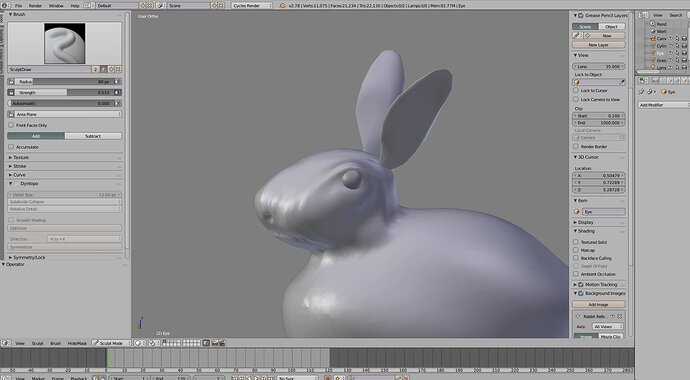Click the Subtract direction button
This screenshot has width=690, height=380.
click(93, 136)
